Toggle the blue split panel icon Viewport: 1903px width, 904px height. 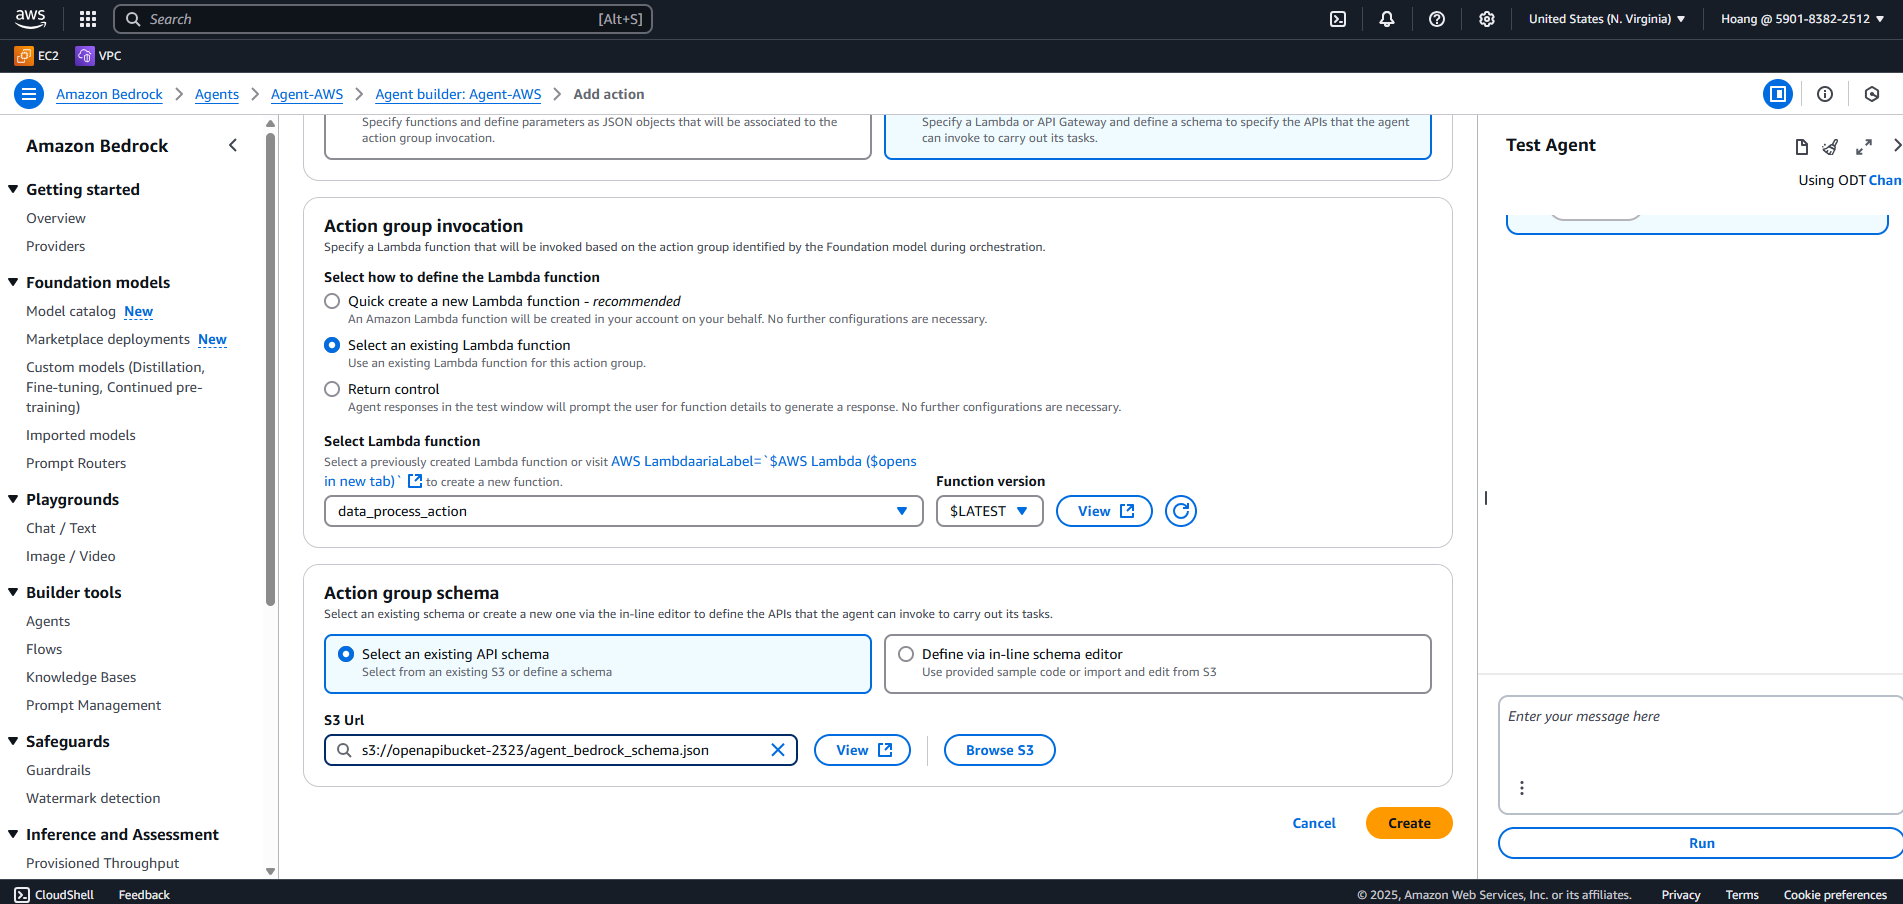[1778, 94]
